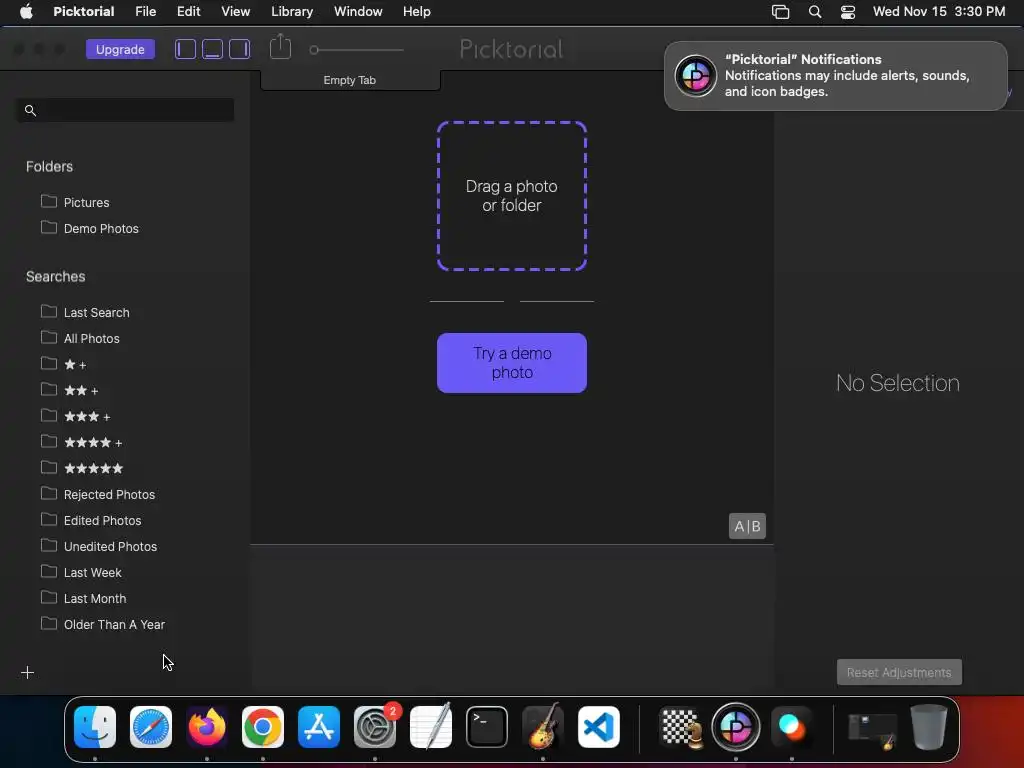Toggle the bottom filmstrip panel icon
The width and height of the screenshot is (1024, 768).
point(212,50)
